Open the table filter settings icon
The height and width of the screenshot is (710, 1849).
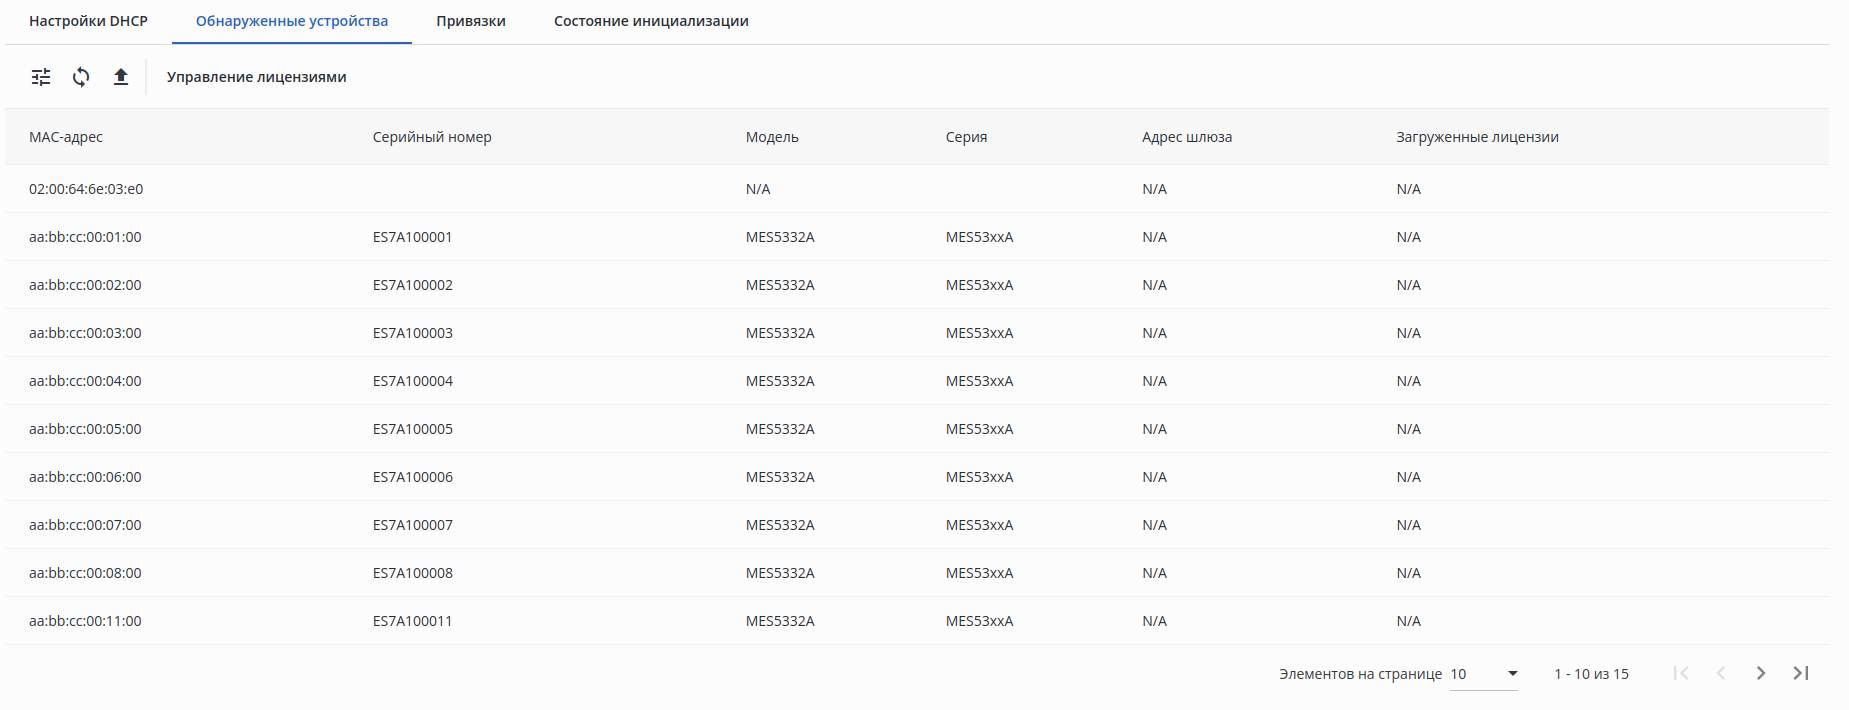pos(41,77)
